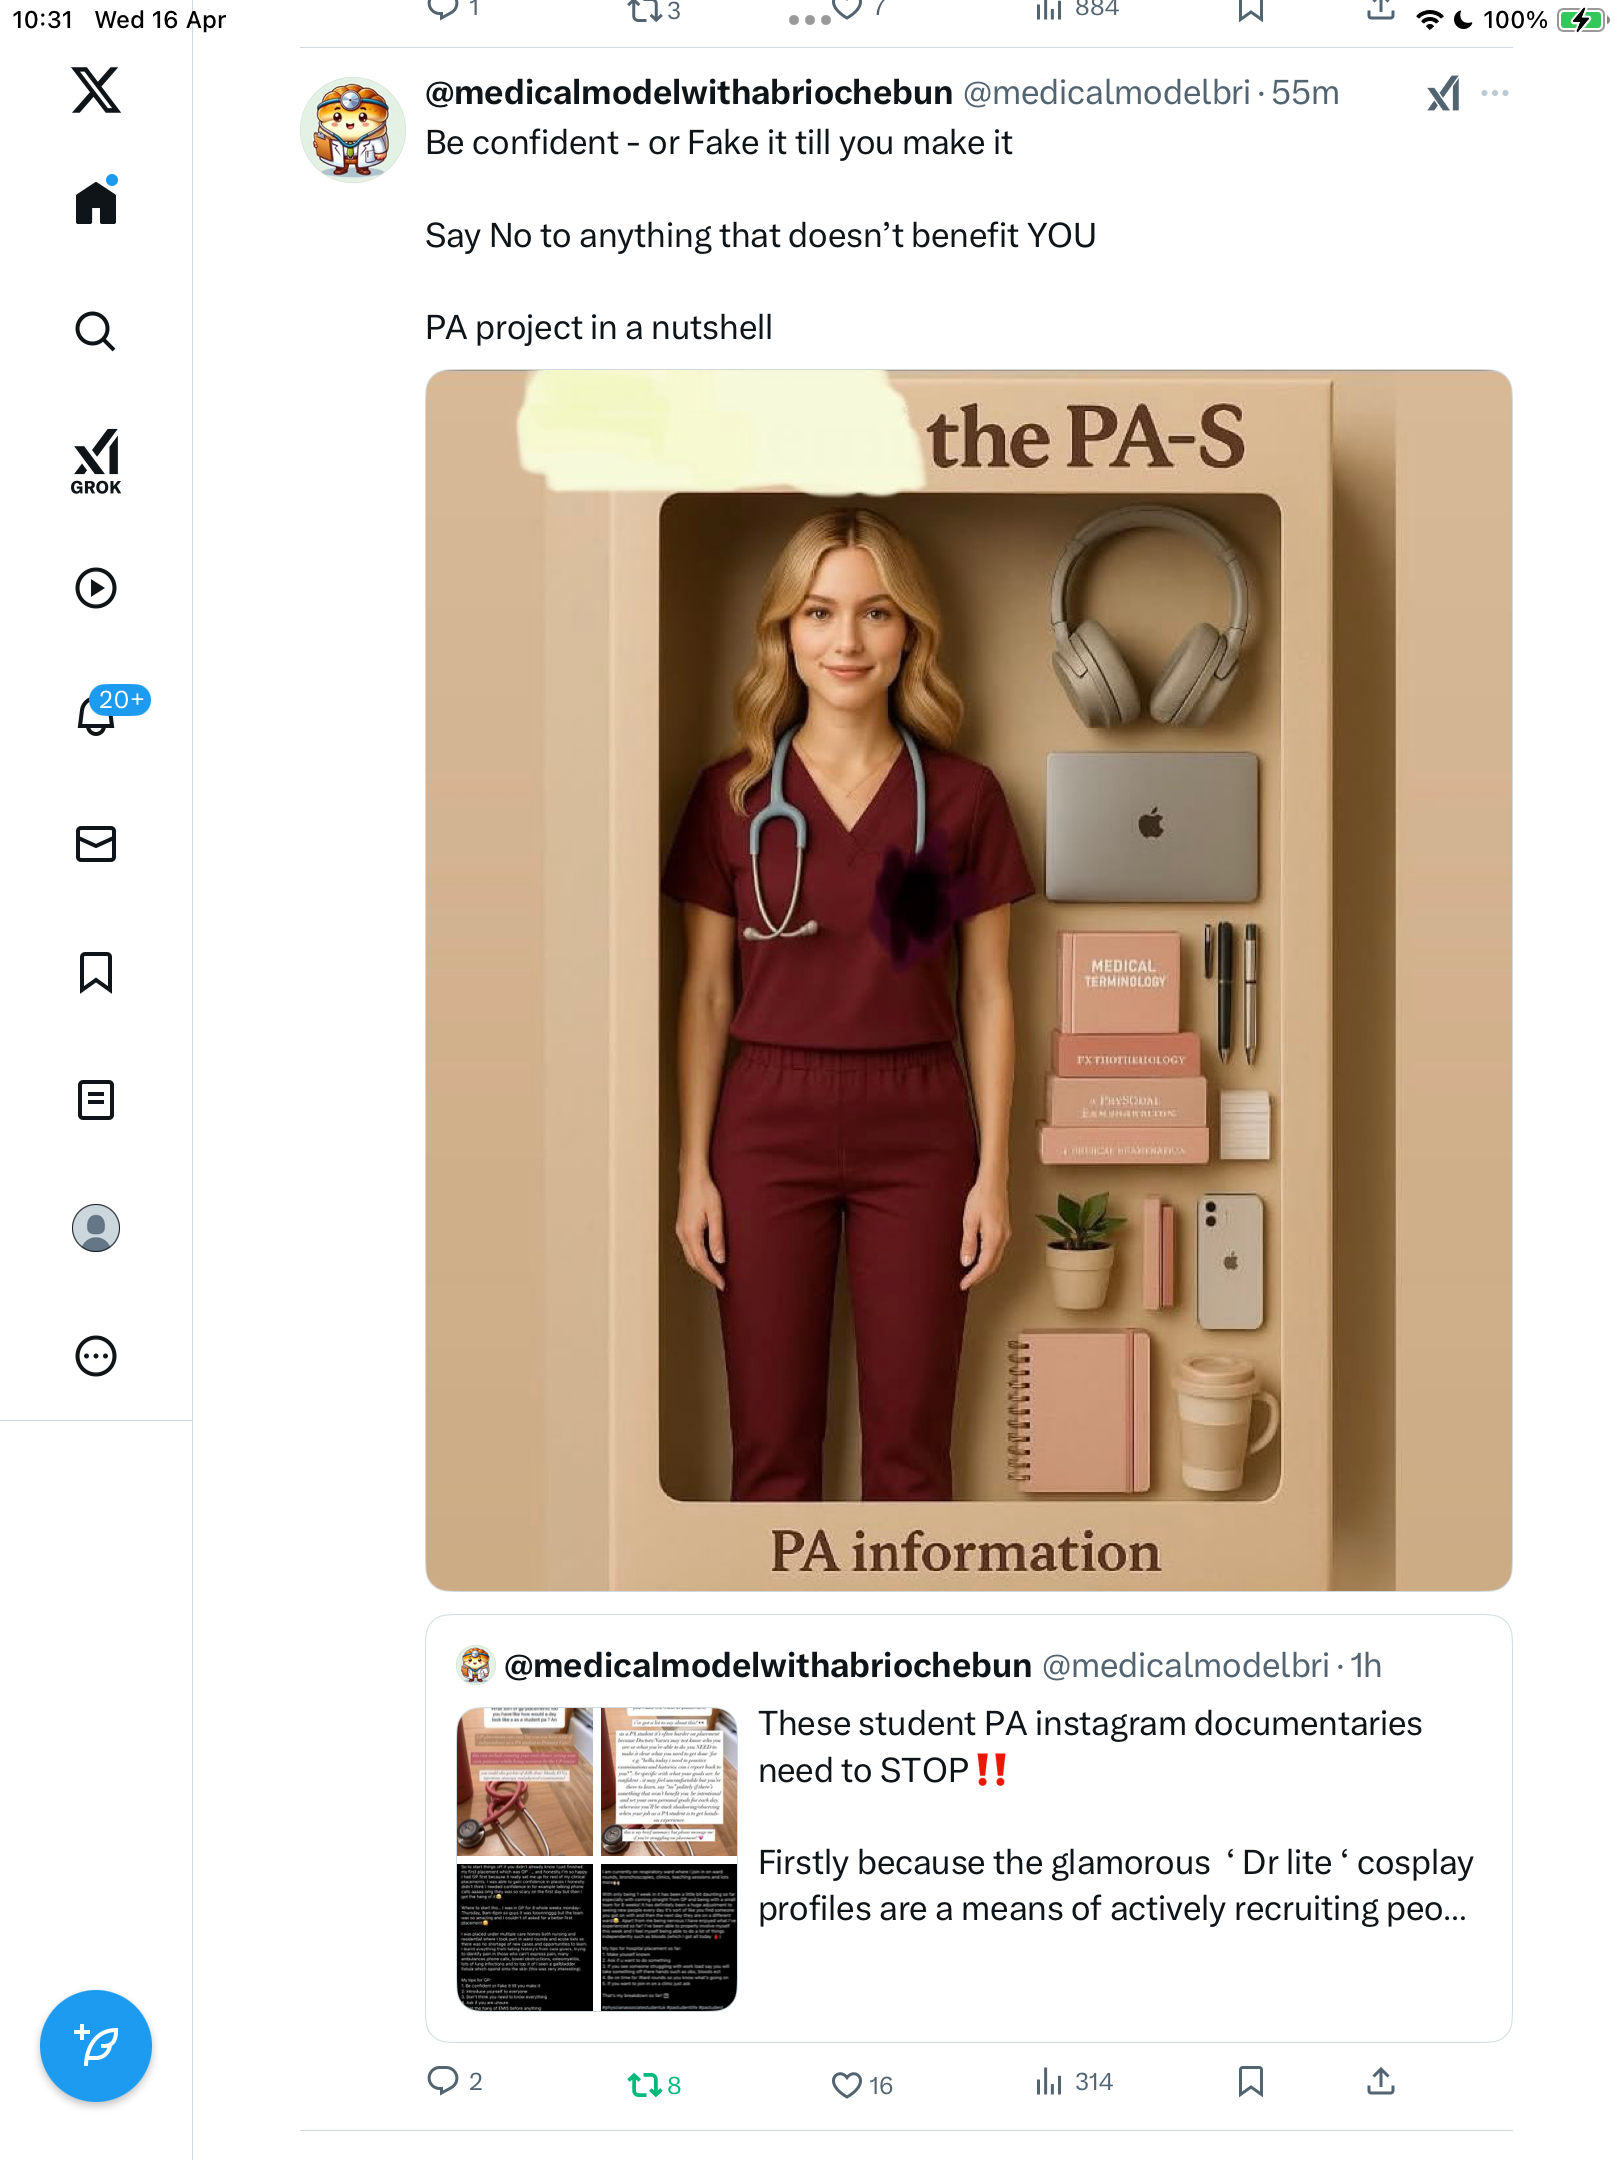Image resolution: width=1620 pixels, height=2160 pixels.
Task: Open the X logo home
Action: [96, 90]
